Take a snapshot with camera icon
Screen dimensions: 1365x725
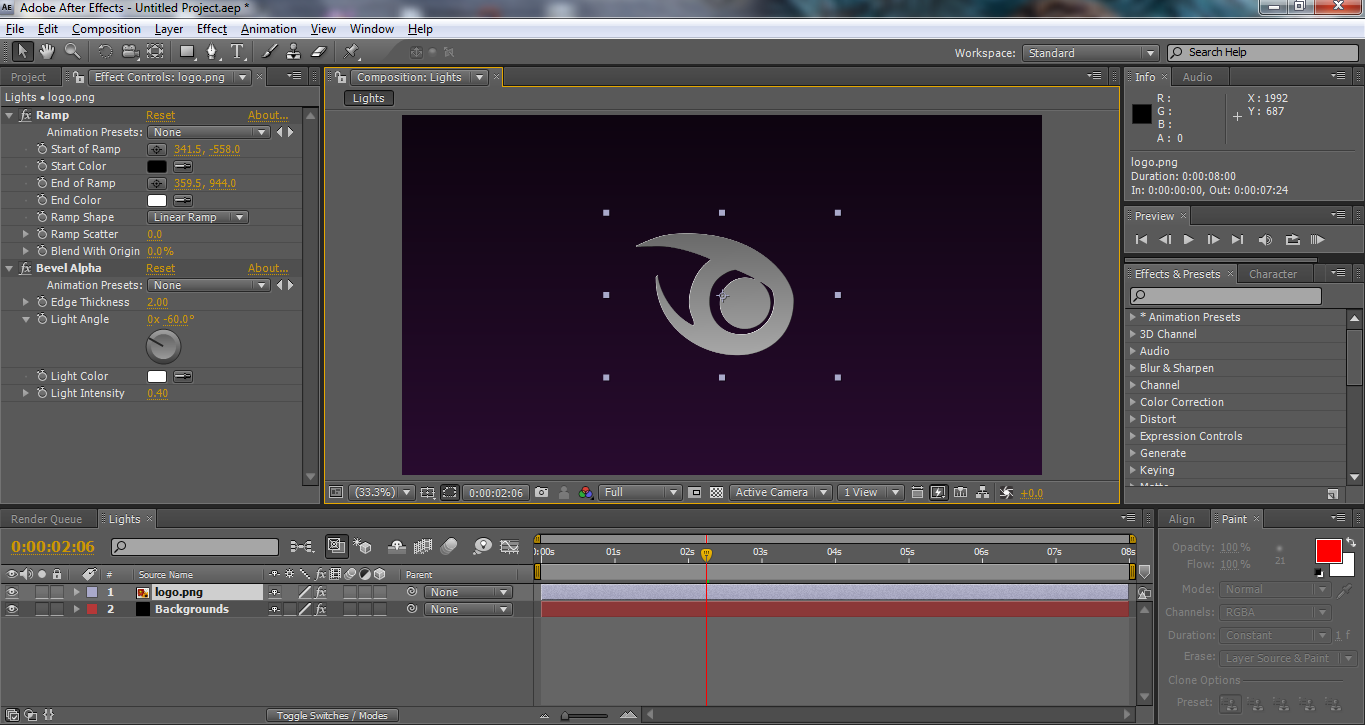pos(541,492)
